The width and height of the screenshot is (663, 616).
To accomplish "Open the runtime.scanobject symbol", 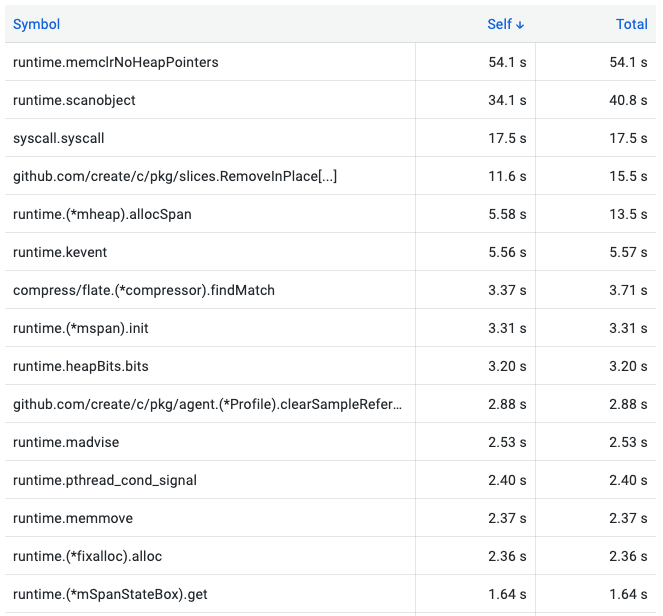I will pyautogui.click(x=74, y=100).
